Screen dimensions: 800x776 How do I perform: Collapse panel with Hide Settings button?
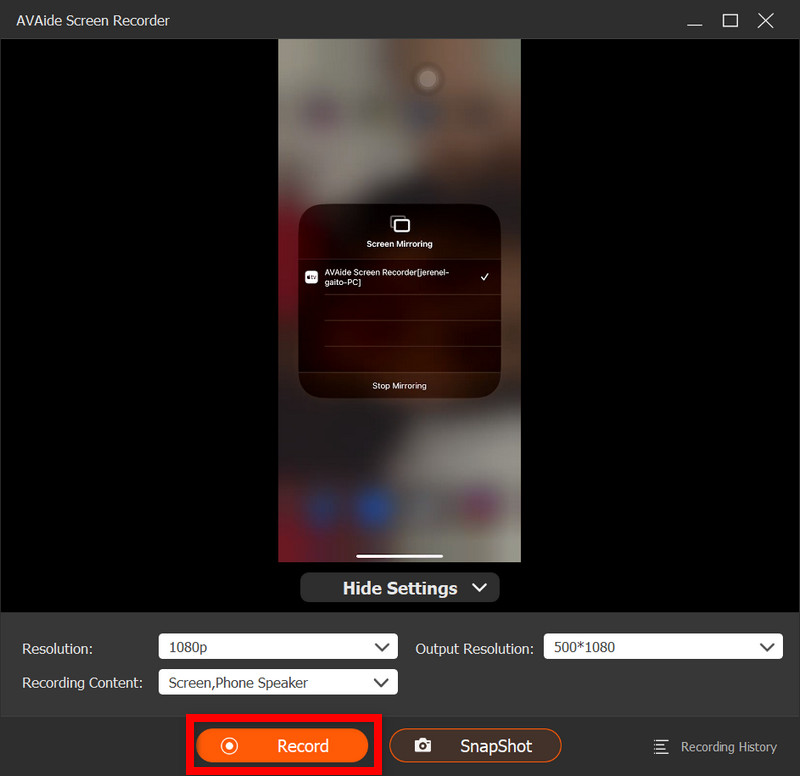(x=399, y=588)
